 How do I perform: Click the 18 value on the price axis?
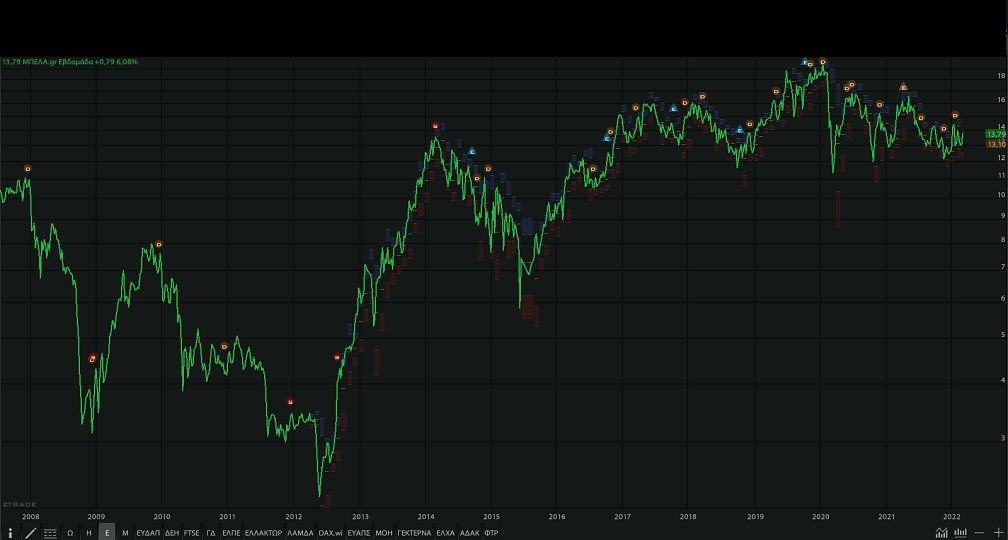(x=1001, y=76)
